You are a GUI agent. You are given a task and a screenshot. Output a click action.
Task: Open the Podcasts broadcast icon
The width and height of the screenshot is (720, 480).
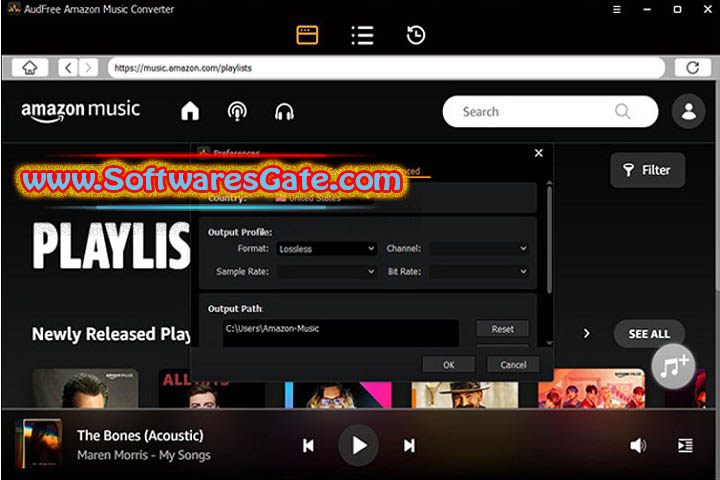click(x=237, y=111)
